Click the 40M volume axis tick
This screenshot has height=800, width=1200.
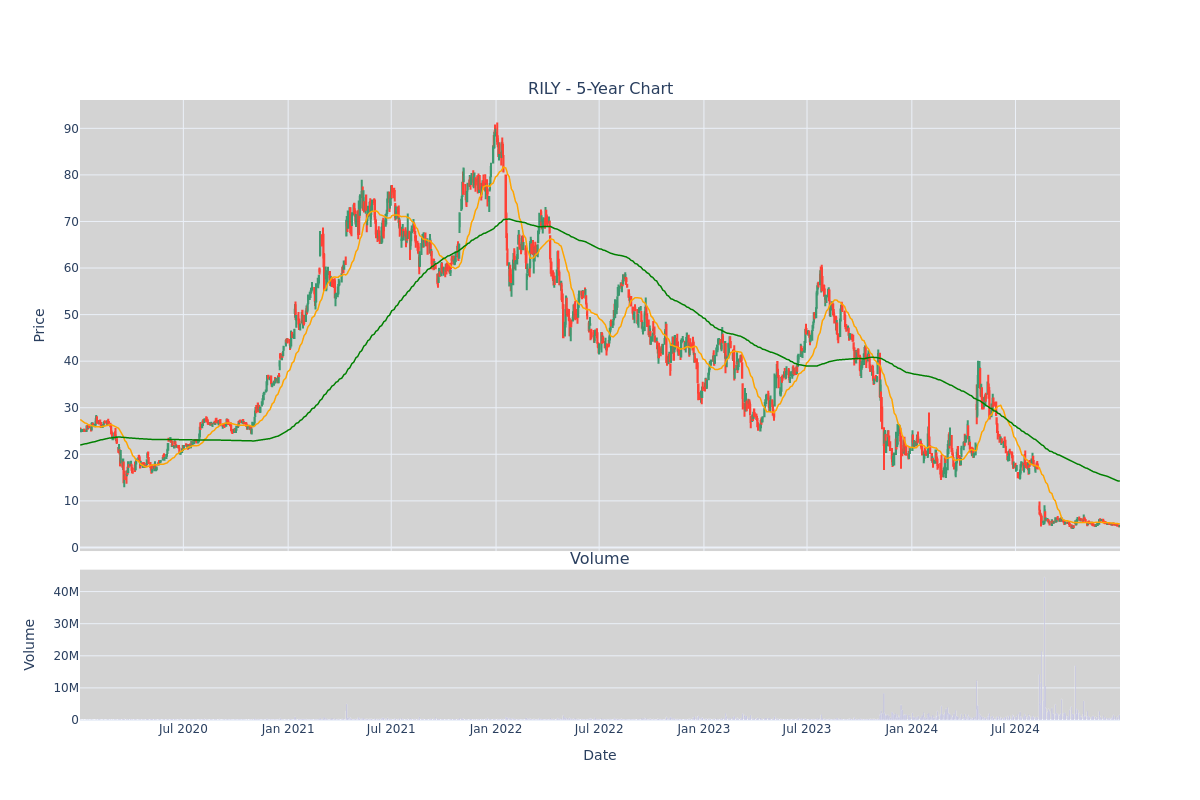[67, 592]
